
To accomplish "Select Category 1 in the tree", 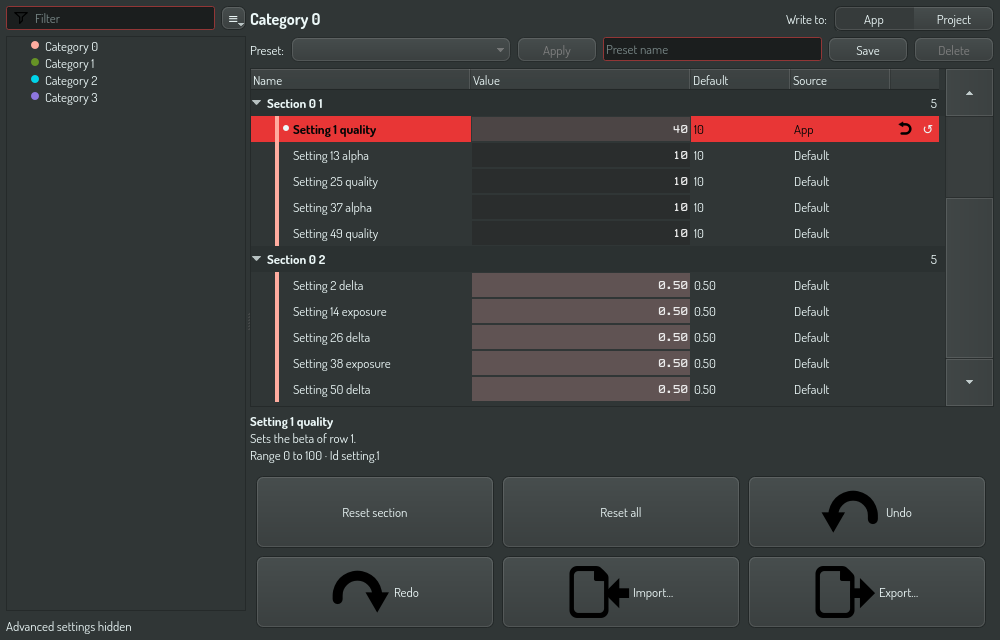I will (70, 64).
